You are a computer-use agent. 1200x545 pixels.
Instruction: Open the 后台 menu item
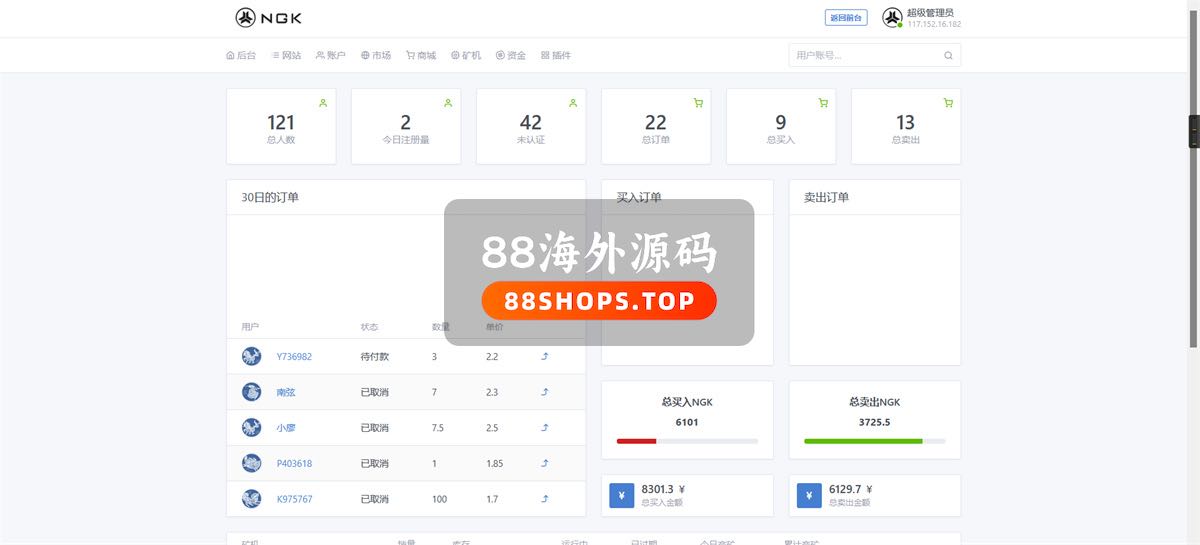241,56
